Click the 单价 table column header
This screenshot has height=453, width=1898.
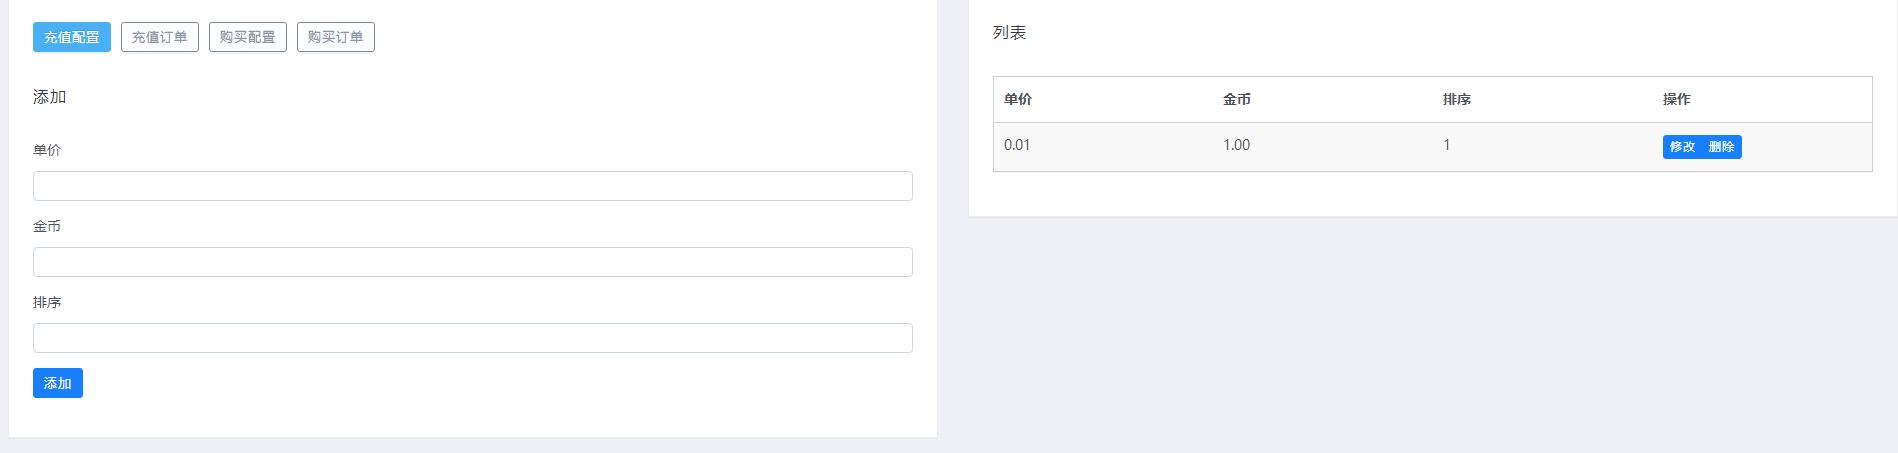(1018, 99)
